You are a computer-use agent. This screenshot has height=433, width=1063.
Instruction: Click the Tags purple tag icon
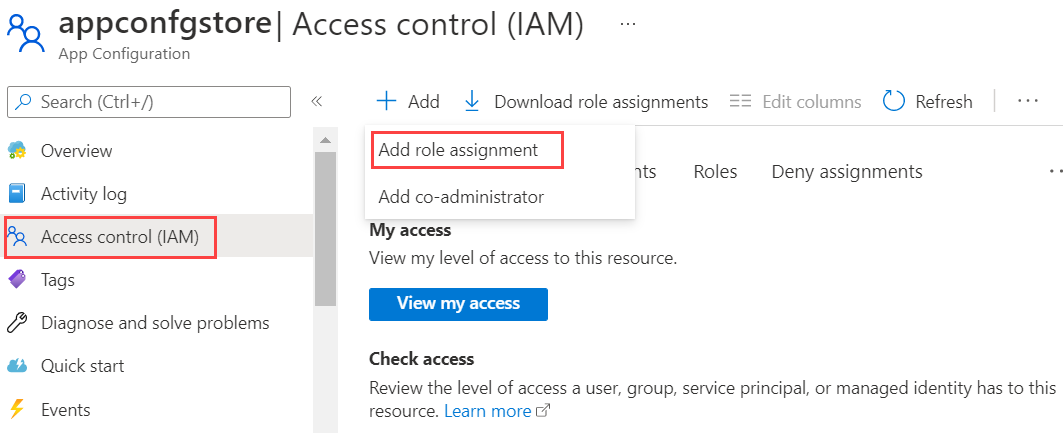coord(17,280)
